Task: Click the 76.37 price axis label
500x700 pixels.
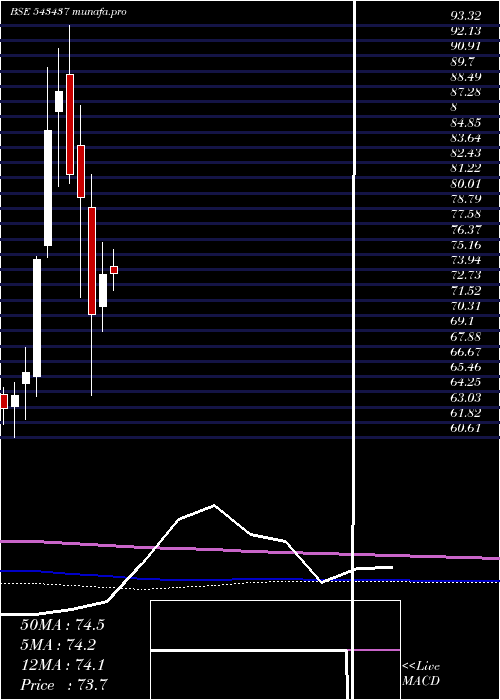Action: (x=466, y=229)
